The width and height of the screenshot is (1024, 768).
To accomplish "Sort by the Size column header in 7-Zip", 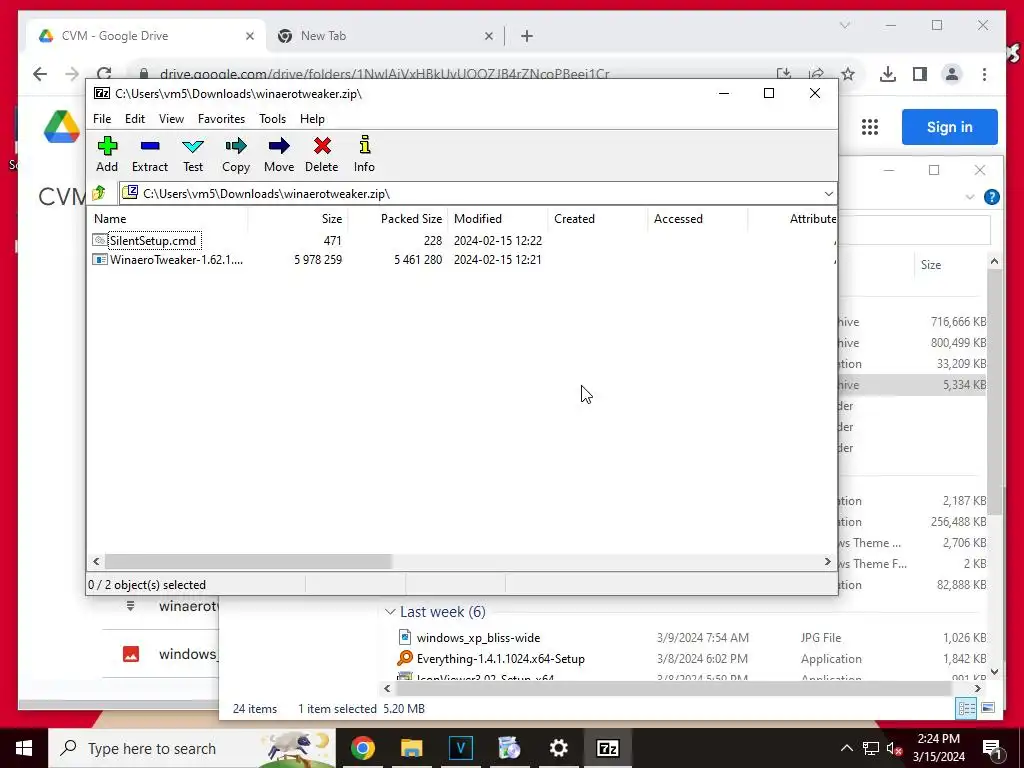I will (298, 219).
